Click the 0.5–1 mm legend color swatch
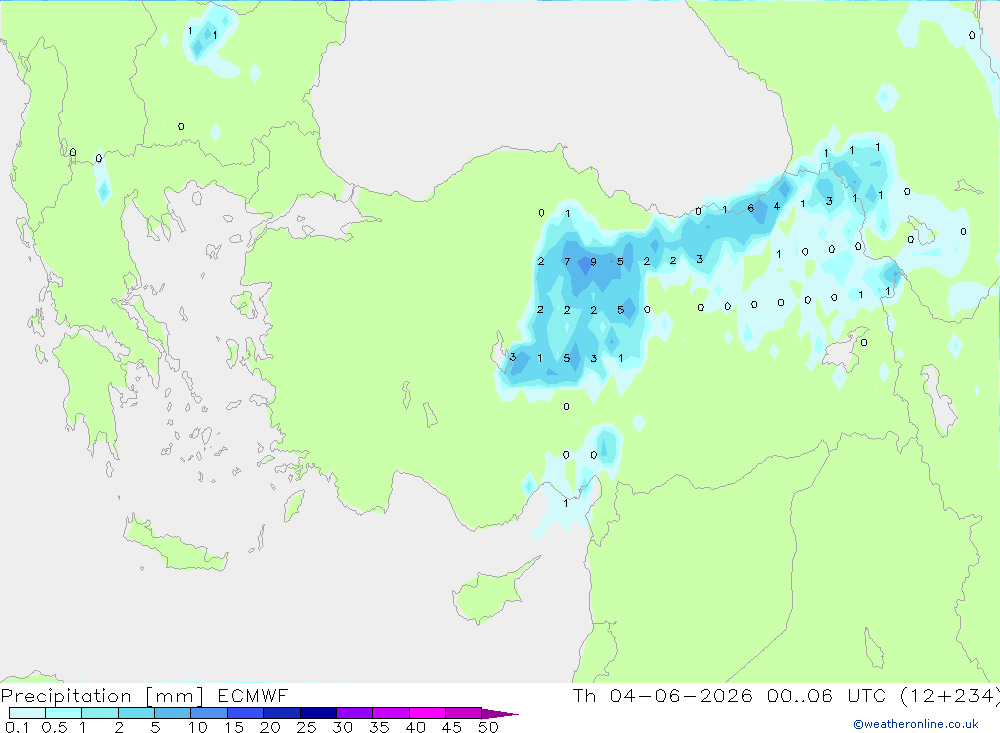 [x=63, y=713]
